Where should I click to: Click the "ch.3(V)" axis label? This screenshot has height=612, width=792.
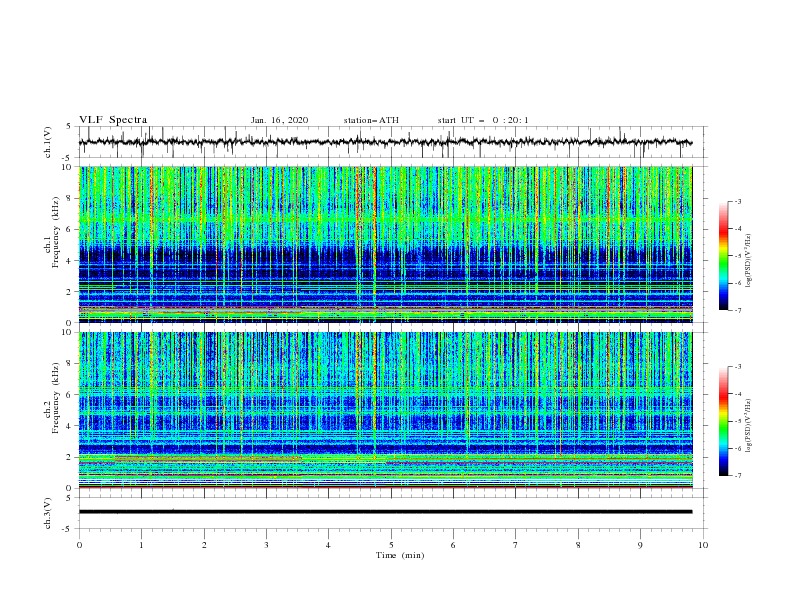tap(48, 513)
